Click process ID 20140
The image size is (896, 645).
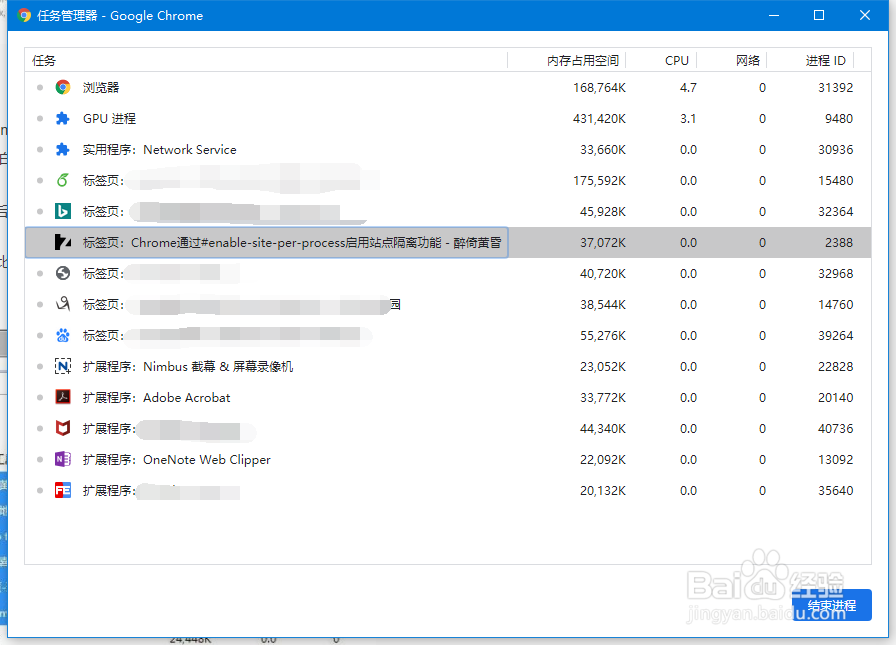coord(835,398)
